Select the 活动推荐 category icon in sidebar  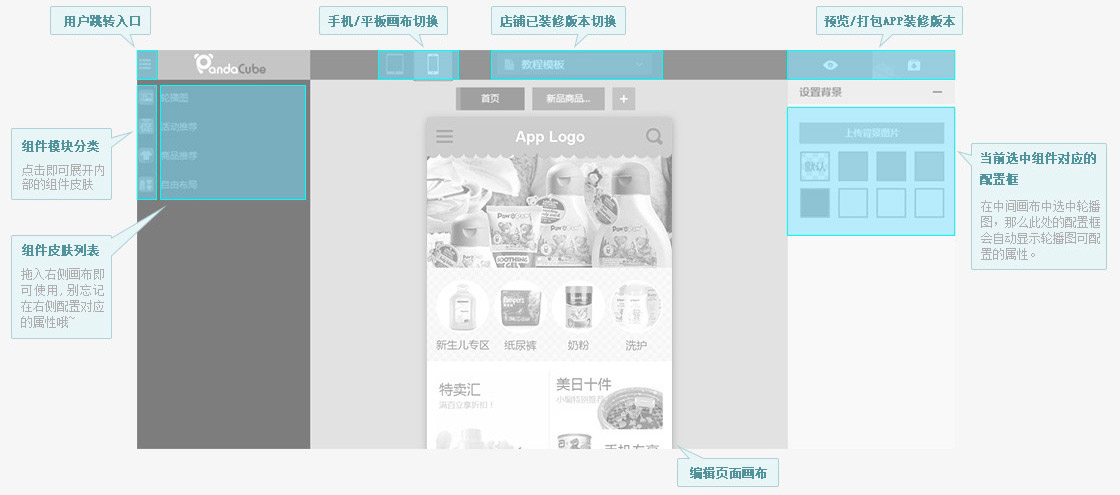pos(146,126)
